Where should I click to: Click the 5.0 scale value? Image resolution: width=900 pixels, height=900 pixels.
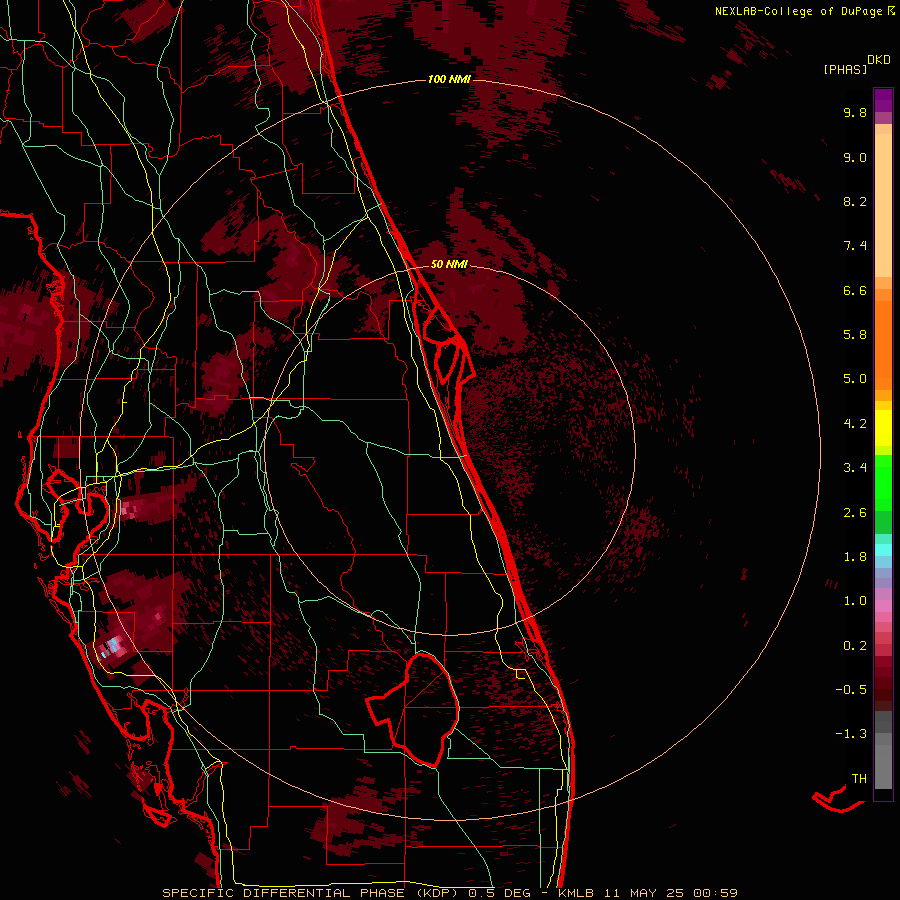click(x=855, y=379)
